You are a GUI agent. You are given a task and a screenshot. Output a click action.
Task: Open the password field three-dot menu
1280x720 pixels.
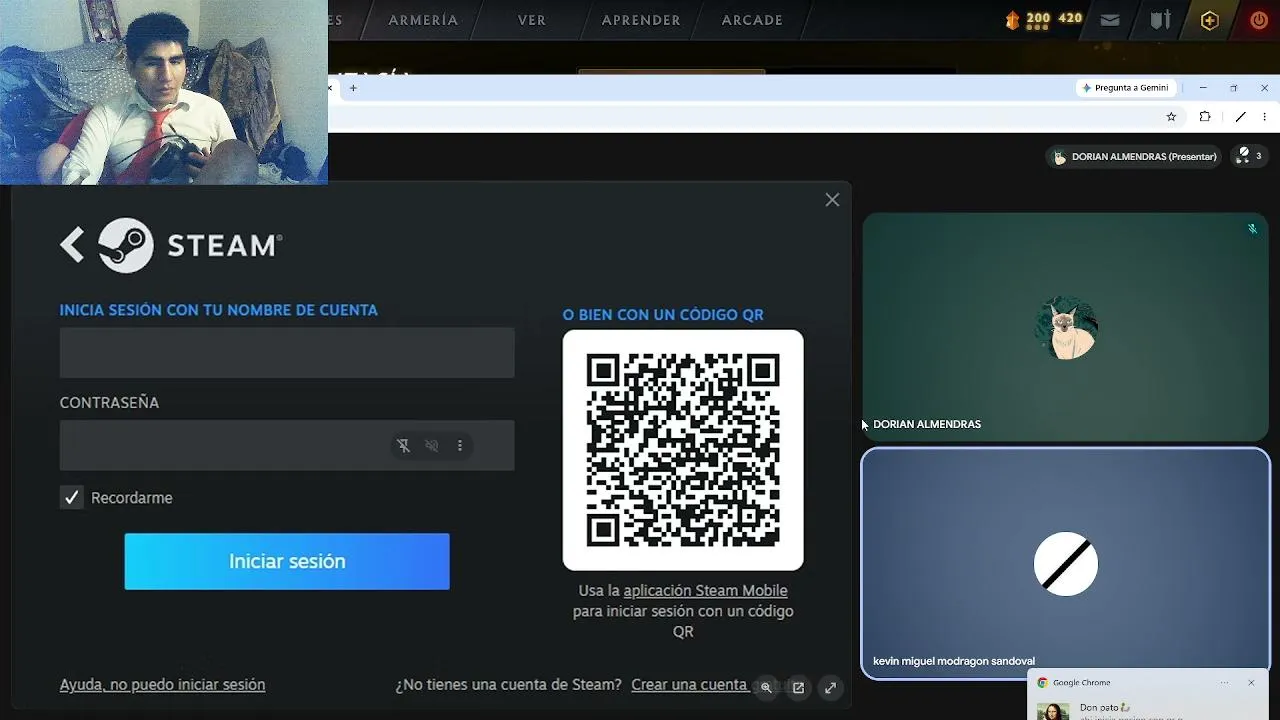(x=460, y=446)
